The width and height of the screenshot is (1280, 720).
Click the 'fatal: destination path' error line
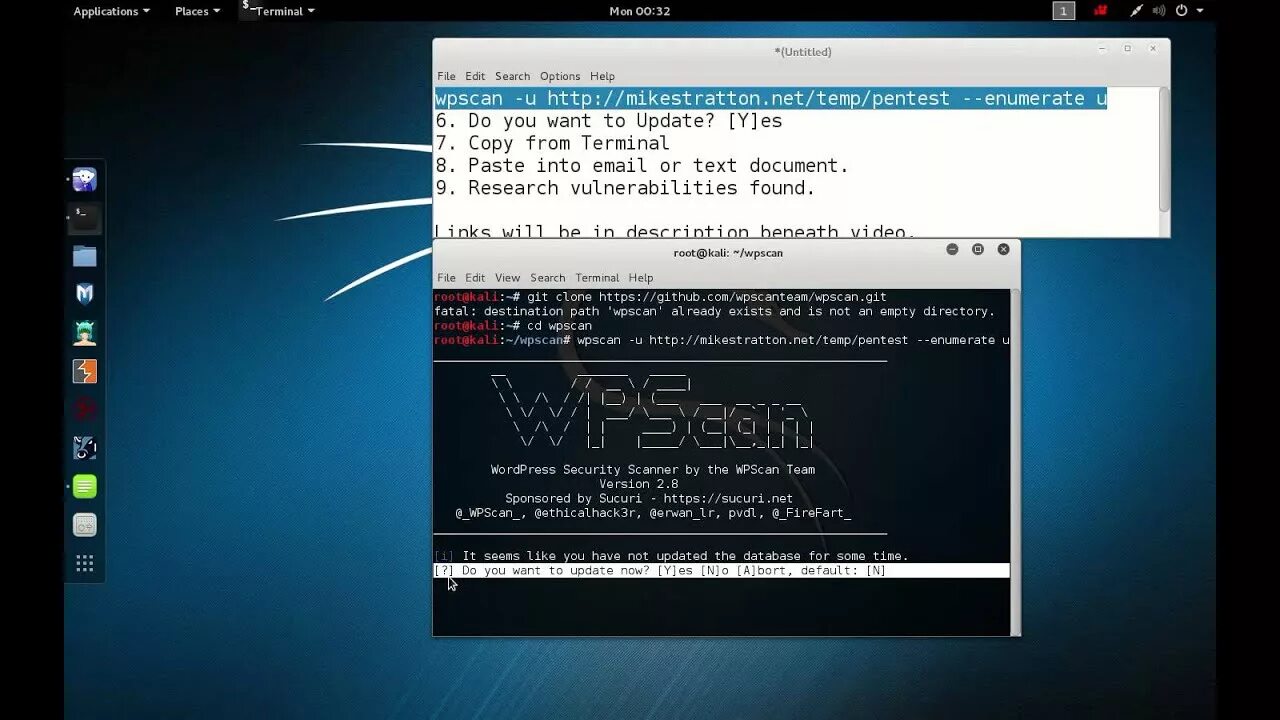point(714,311)
